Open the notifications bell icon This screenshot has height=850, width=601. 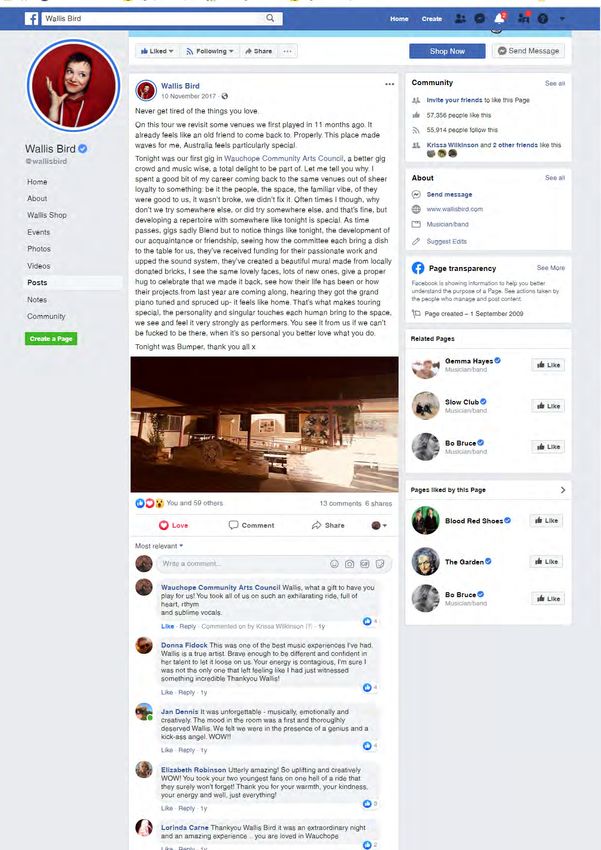pyautogui.click(x=499, y=18)
